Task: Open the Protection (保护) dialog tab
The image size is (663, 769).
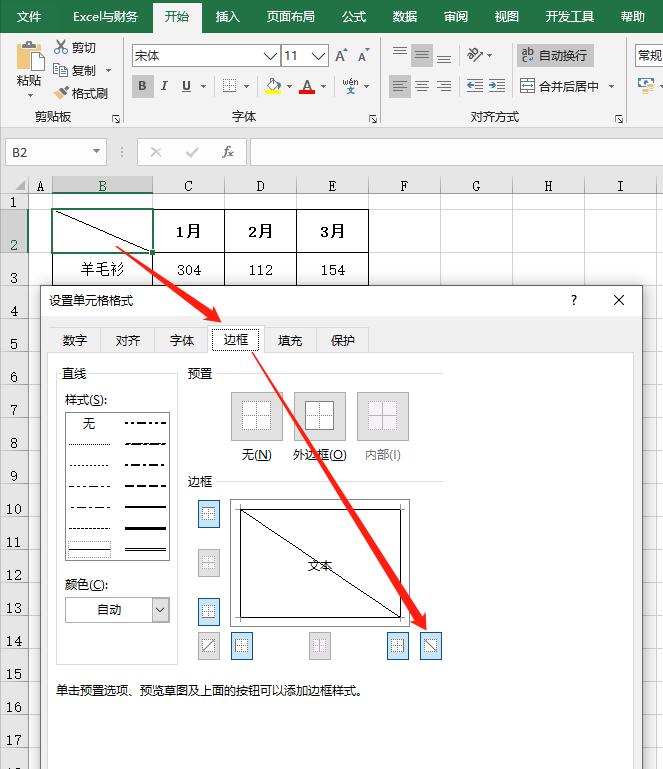Action: point(342,340)
